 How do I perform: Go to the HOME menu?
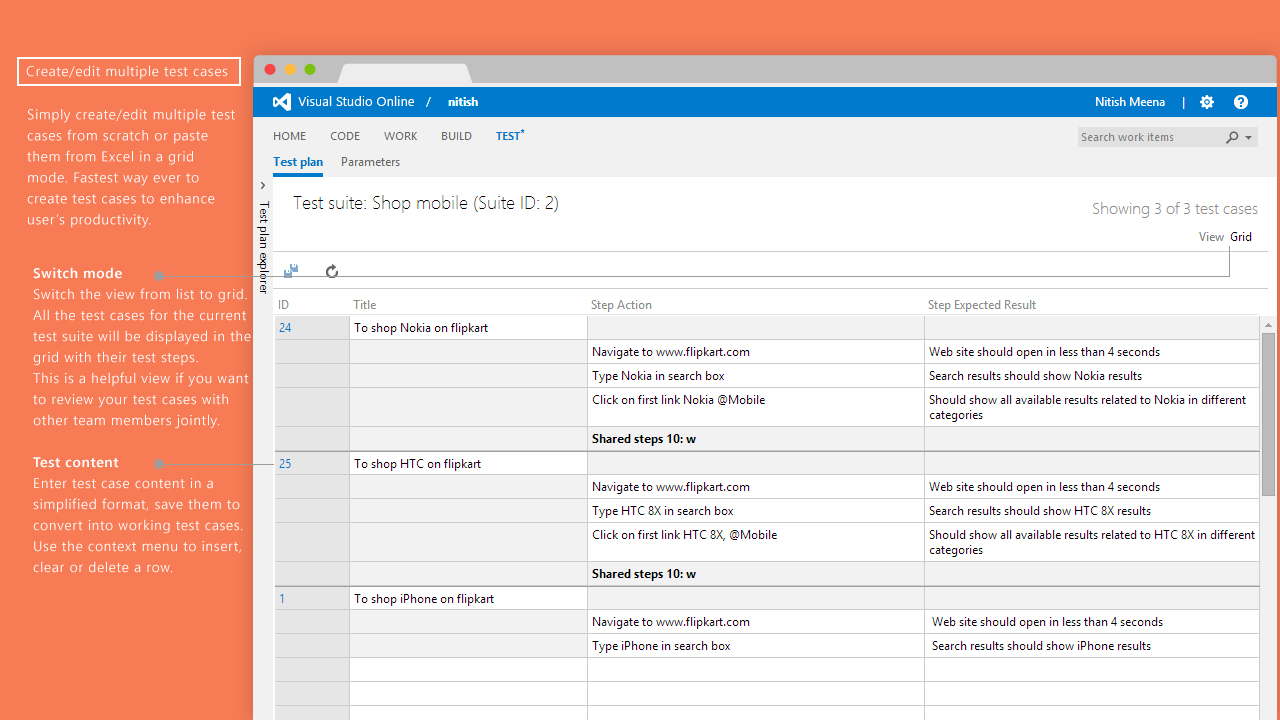290,136
